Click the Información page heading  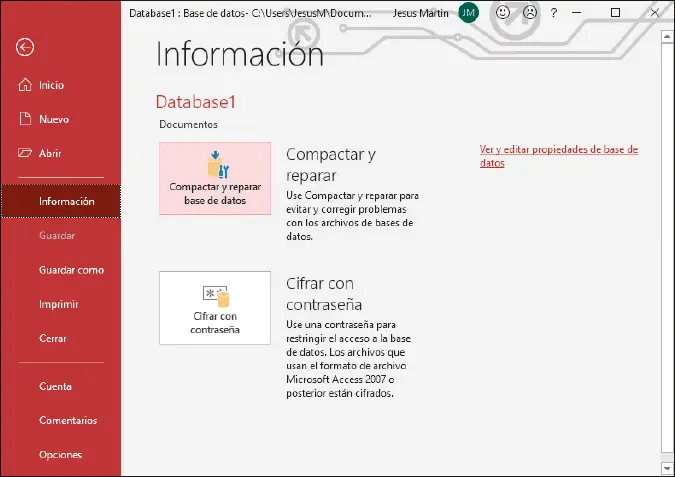tap(239, 54)
